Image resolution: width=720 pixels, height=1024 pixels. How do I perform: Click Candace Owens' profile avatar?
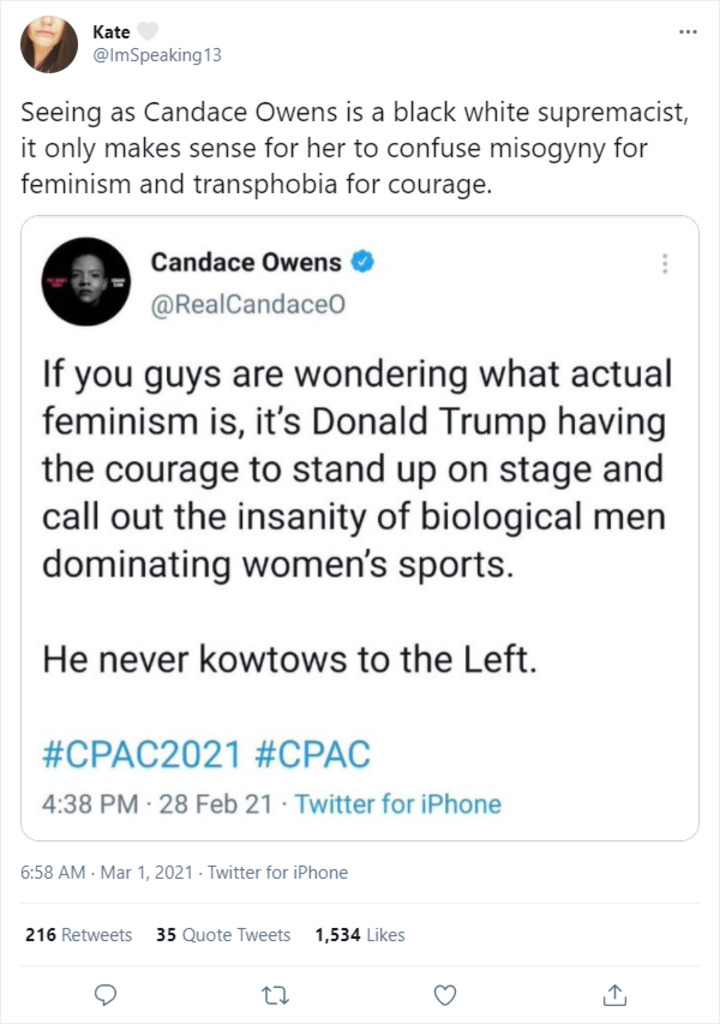[x=86, y=281]
